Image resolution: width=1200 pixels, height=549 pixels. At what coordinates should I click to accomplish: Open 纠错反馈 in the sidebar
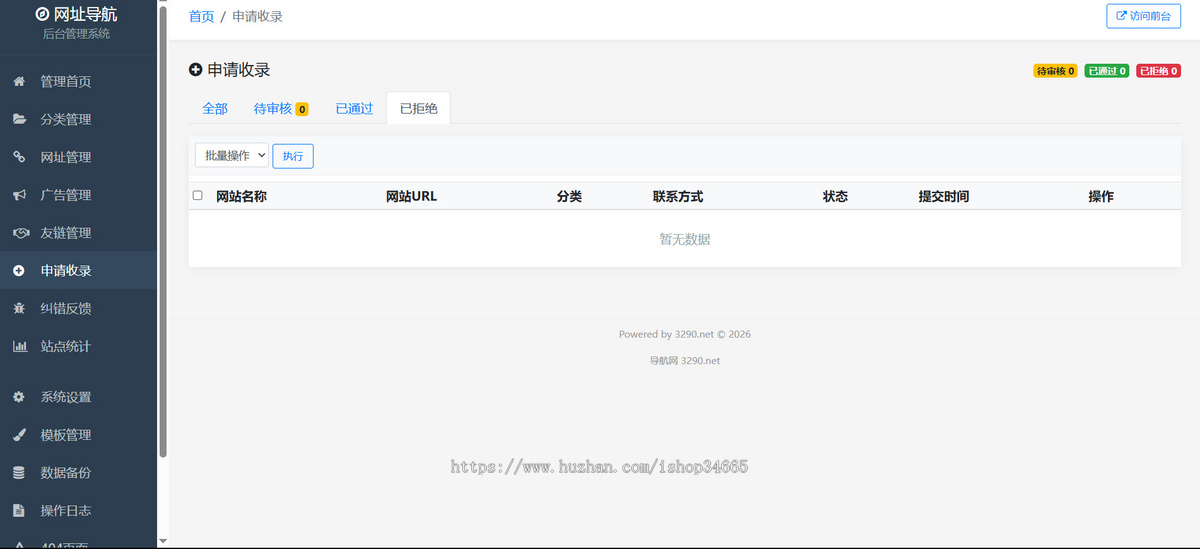[x=78, y=309]
